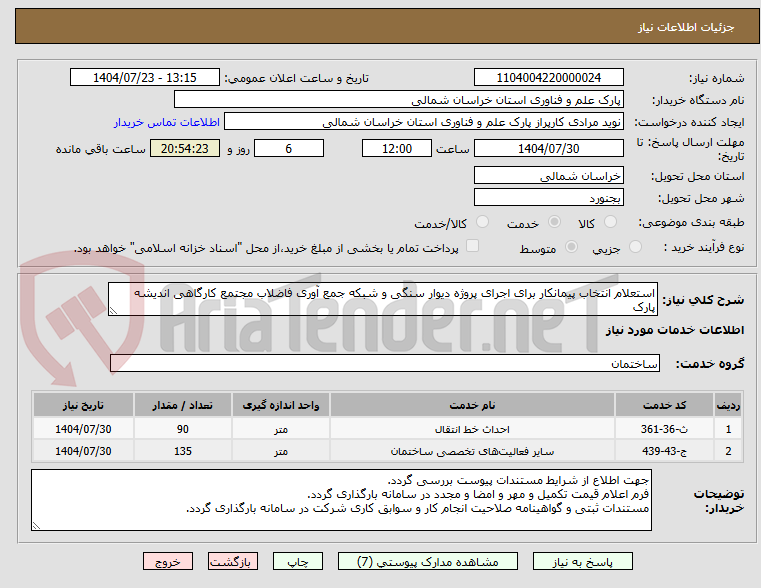This screenshot has width=761, height=588.
Task: Click date 1404/07/30 in row 2
Action: click(83, 451)
